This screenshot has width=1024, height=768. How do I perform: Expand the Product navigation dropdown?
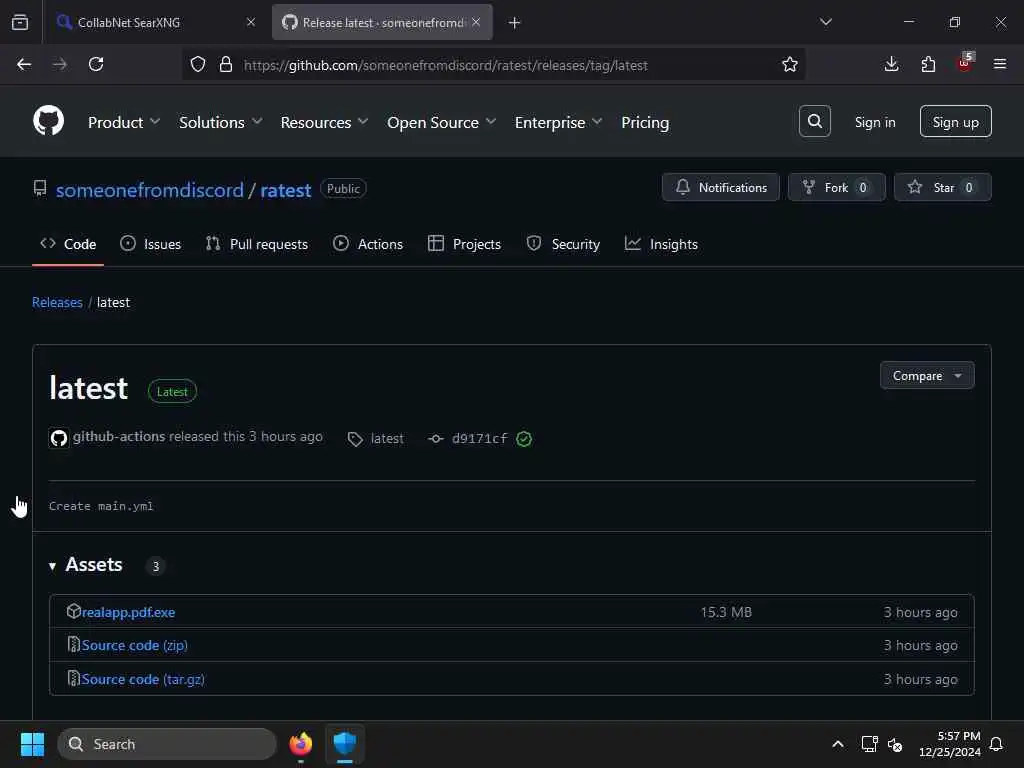pyautogui.click(x=124, y=122)
